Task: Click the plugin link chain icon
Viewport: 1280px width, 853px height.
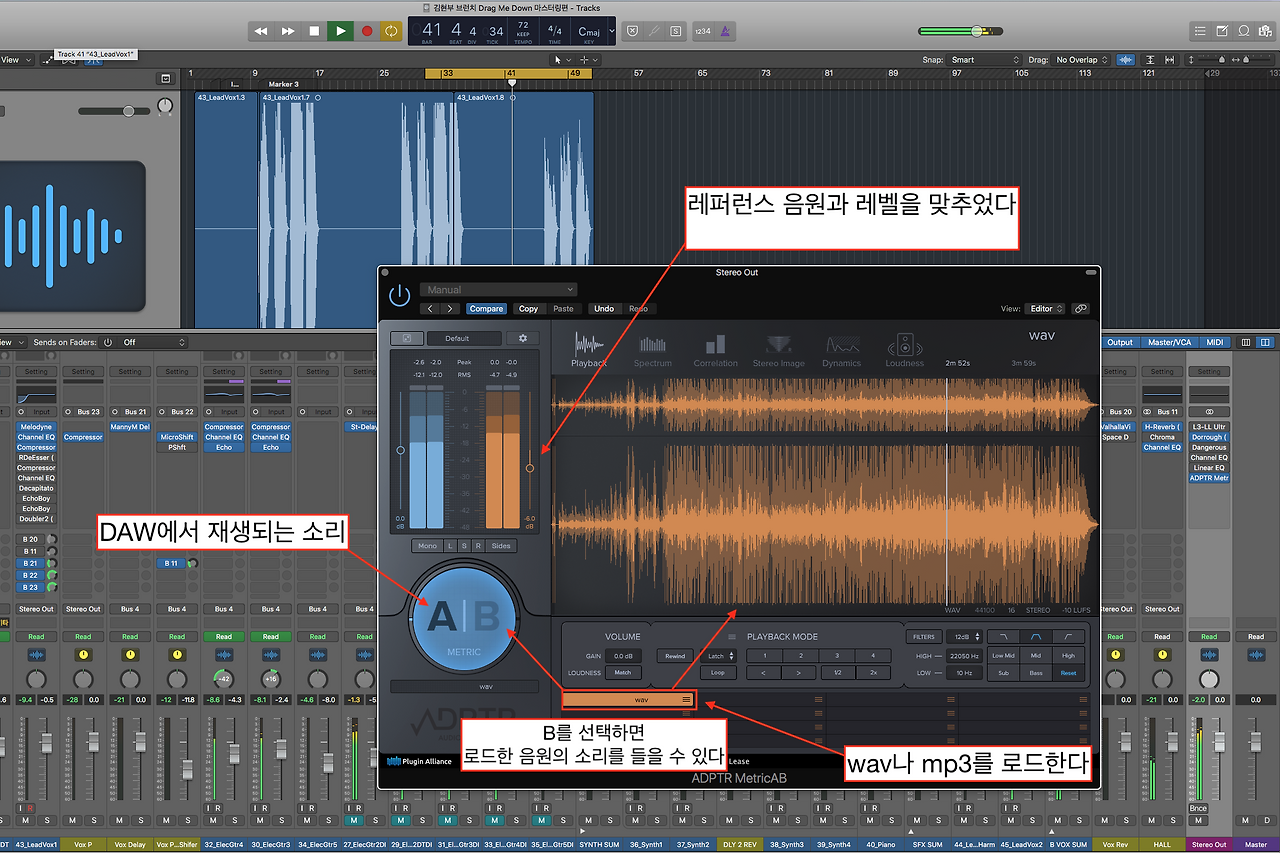Action: click(x=1080, y=309)
